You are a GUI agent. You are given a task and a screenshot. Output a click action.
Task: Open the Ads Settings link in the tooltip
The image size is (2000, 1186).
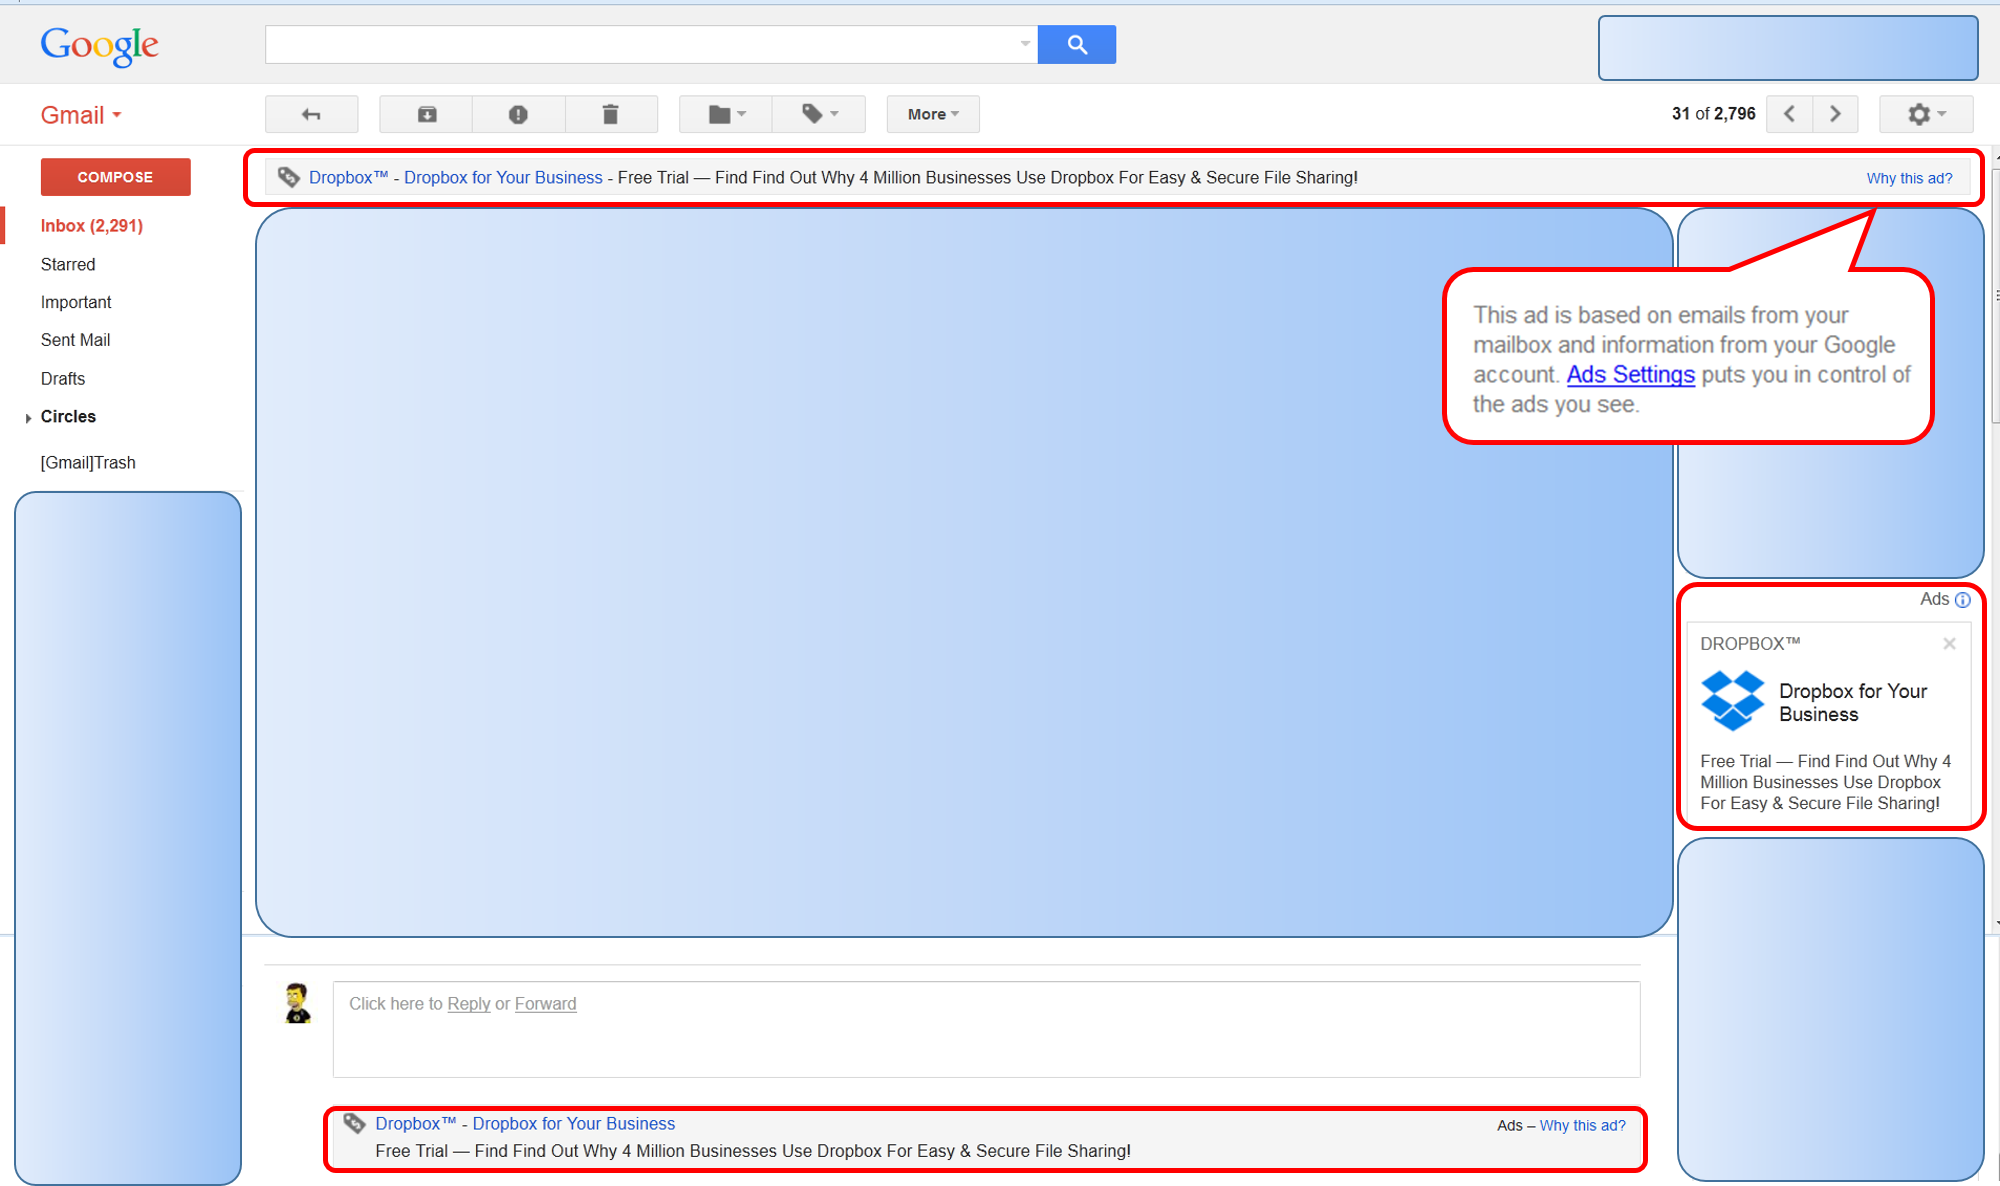coord(1630,374)
